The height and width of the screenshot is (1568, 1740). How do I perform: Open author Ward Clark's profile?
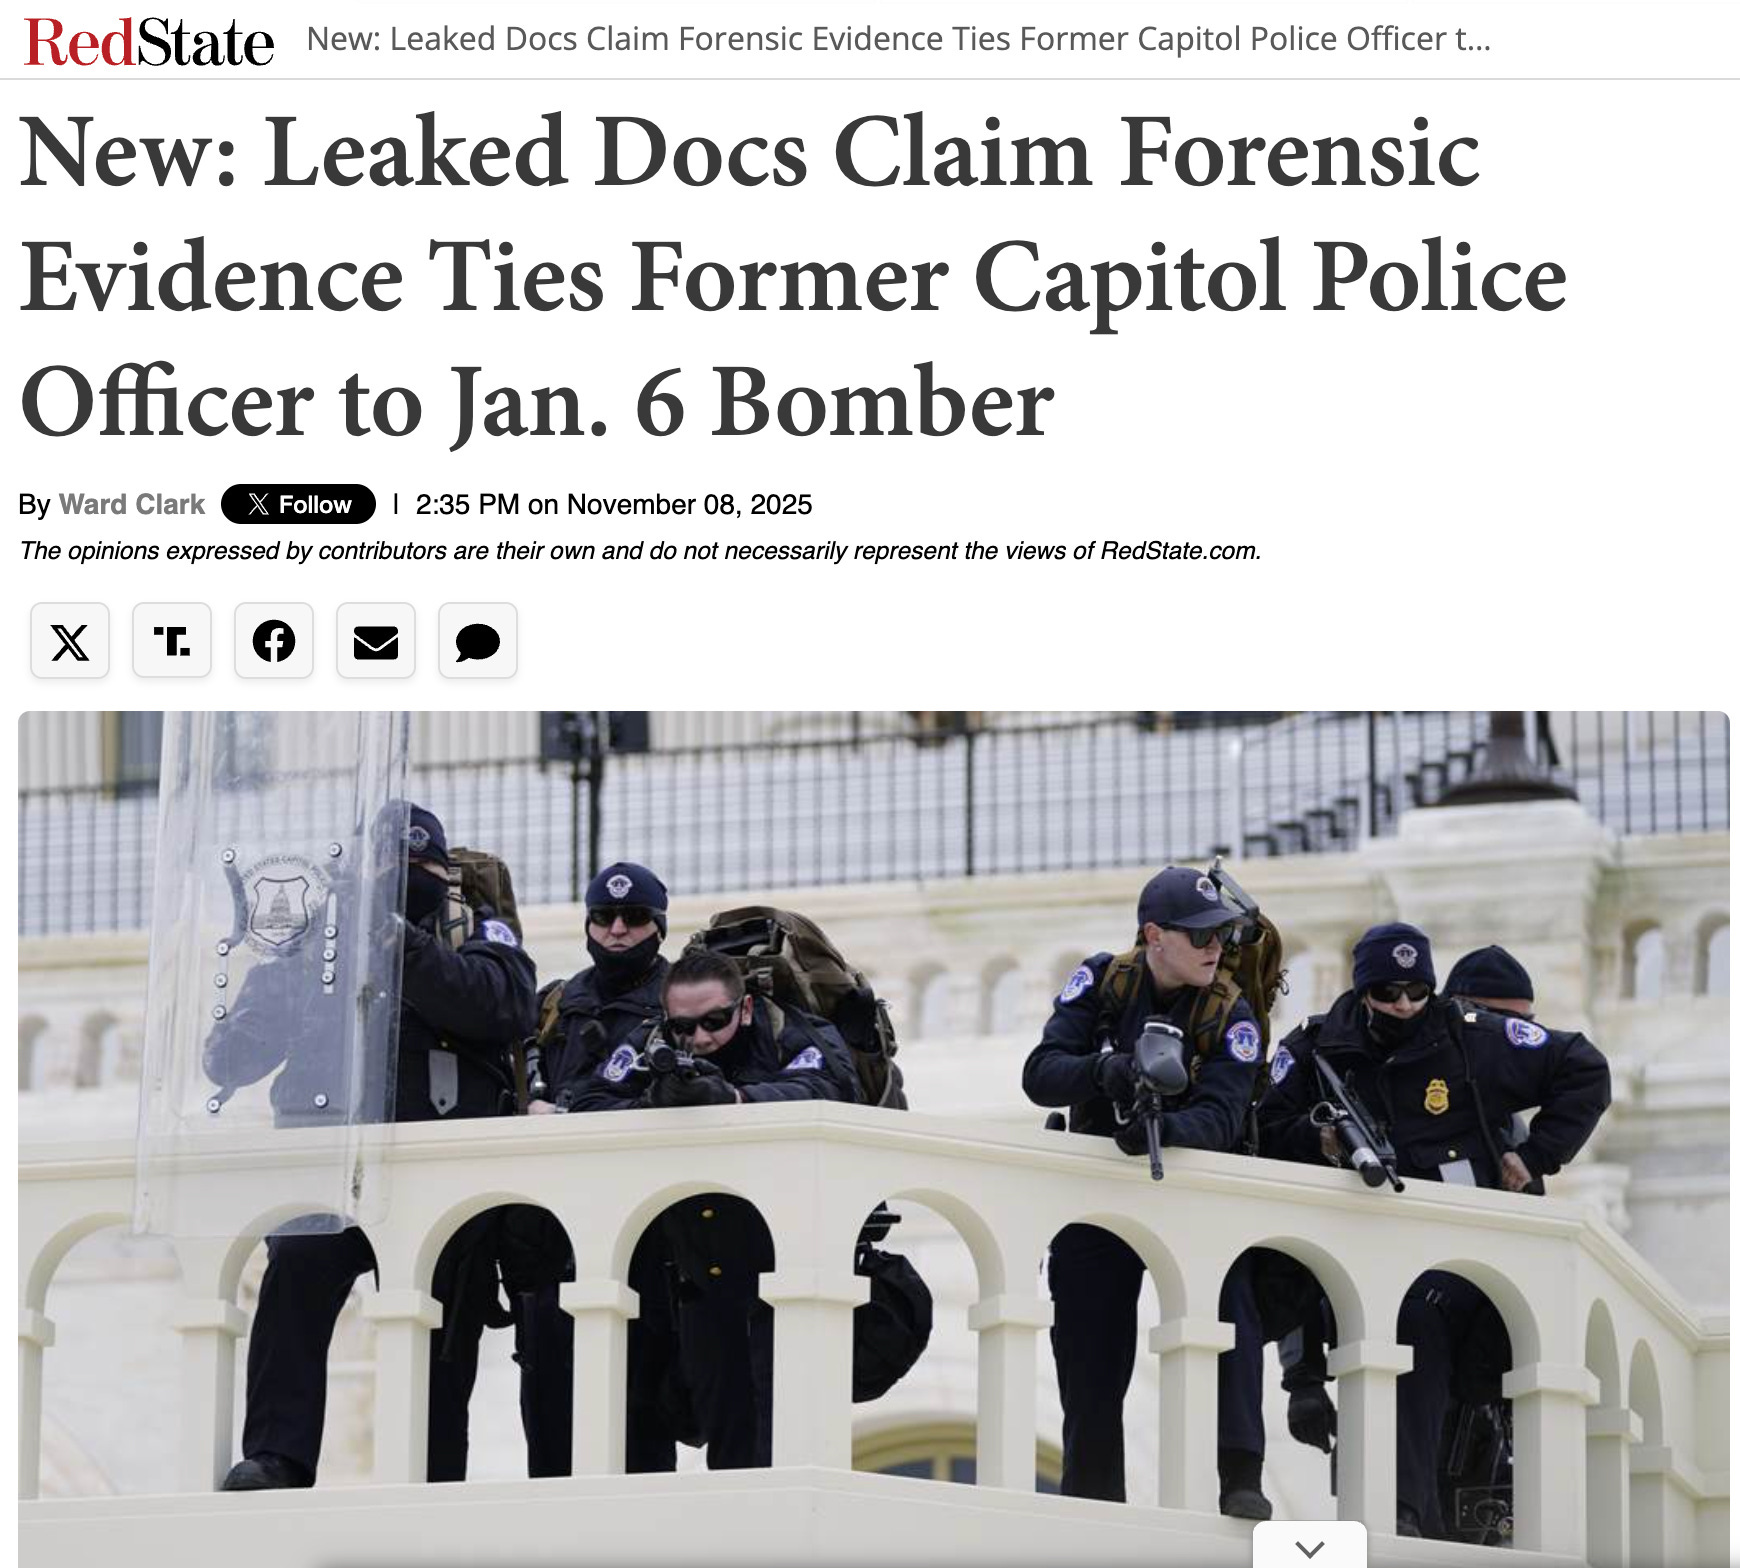click(x=132, y=504)
